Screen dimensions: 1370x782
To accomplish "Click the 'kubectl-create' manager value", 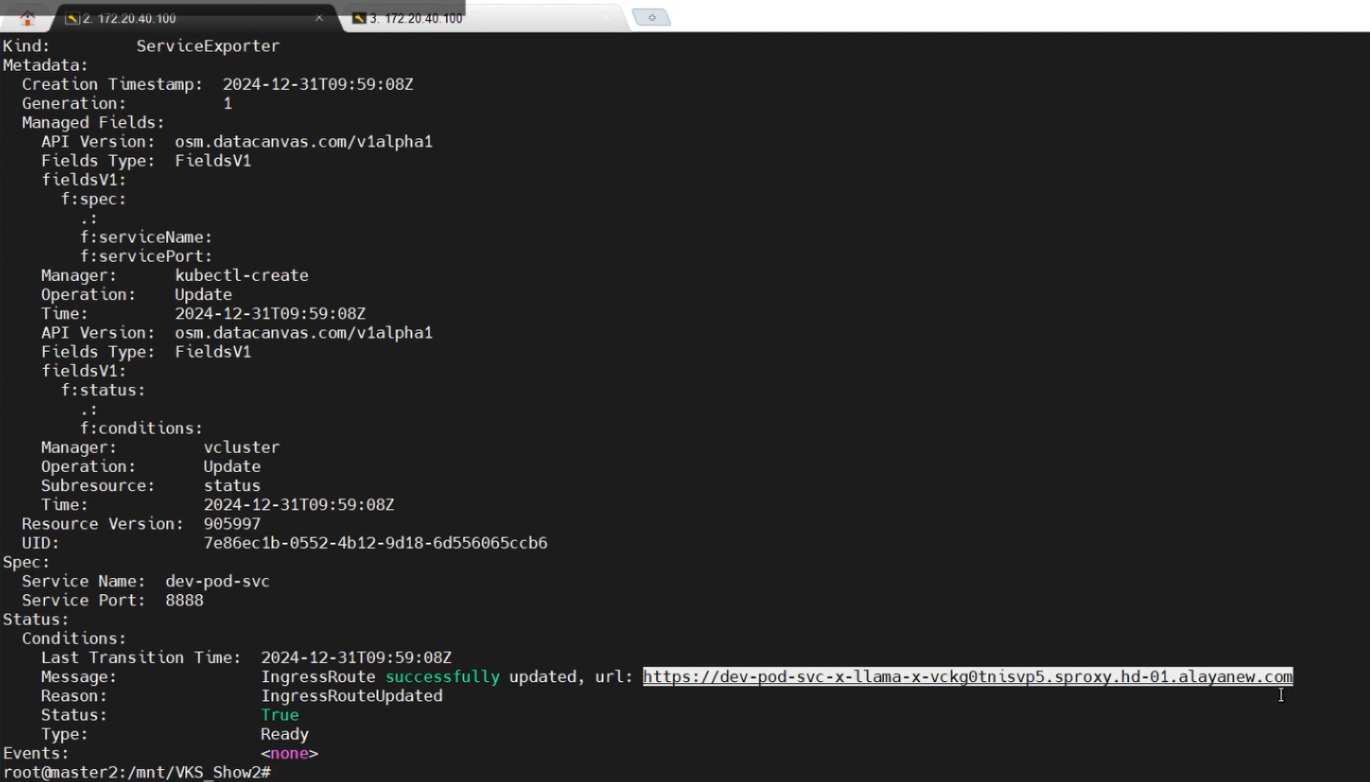I will click(241, 275).
